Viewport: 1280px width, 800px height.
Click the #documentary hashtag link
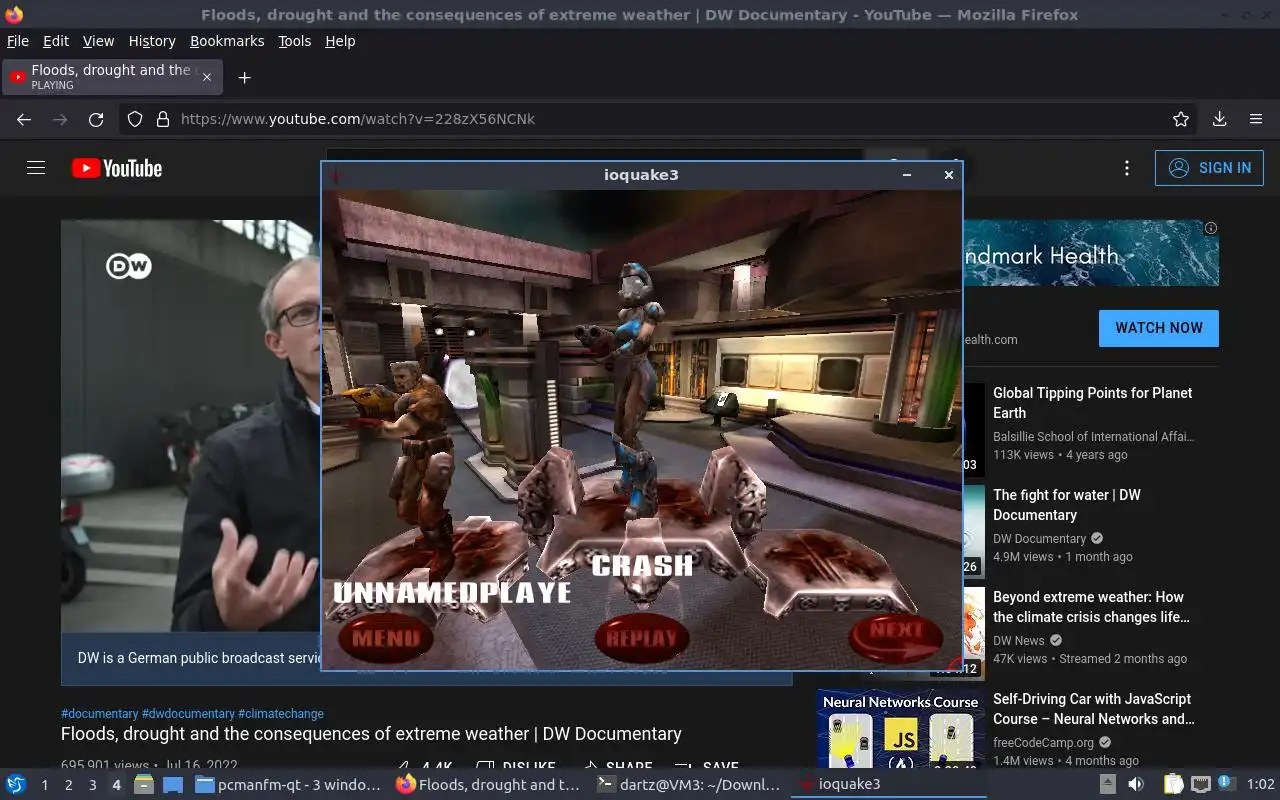[100, 714]
